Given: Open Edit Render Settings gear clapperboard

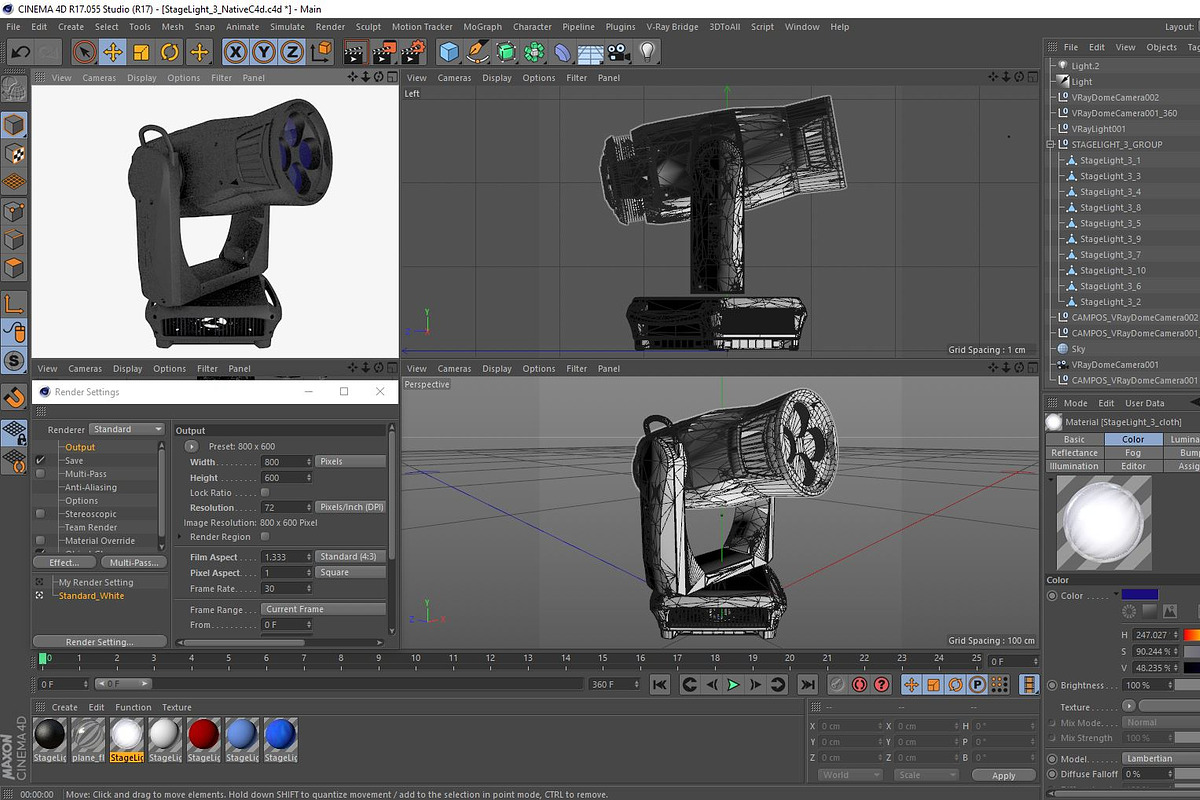Looking at the screenshot, I should (x=413, y=51).
